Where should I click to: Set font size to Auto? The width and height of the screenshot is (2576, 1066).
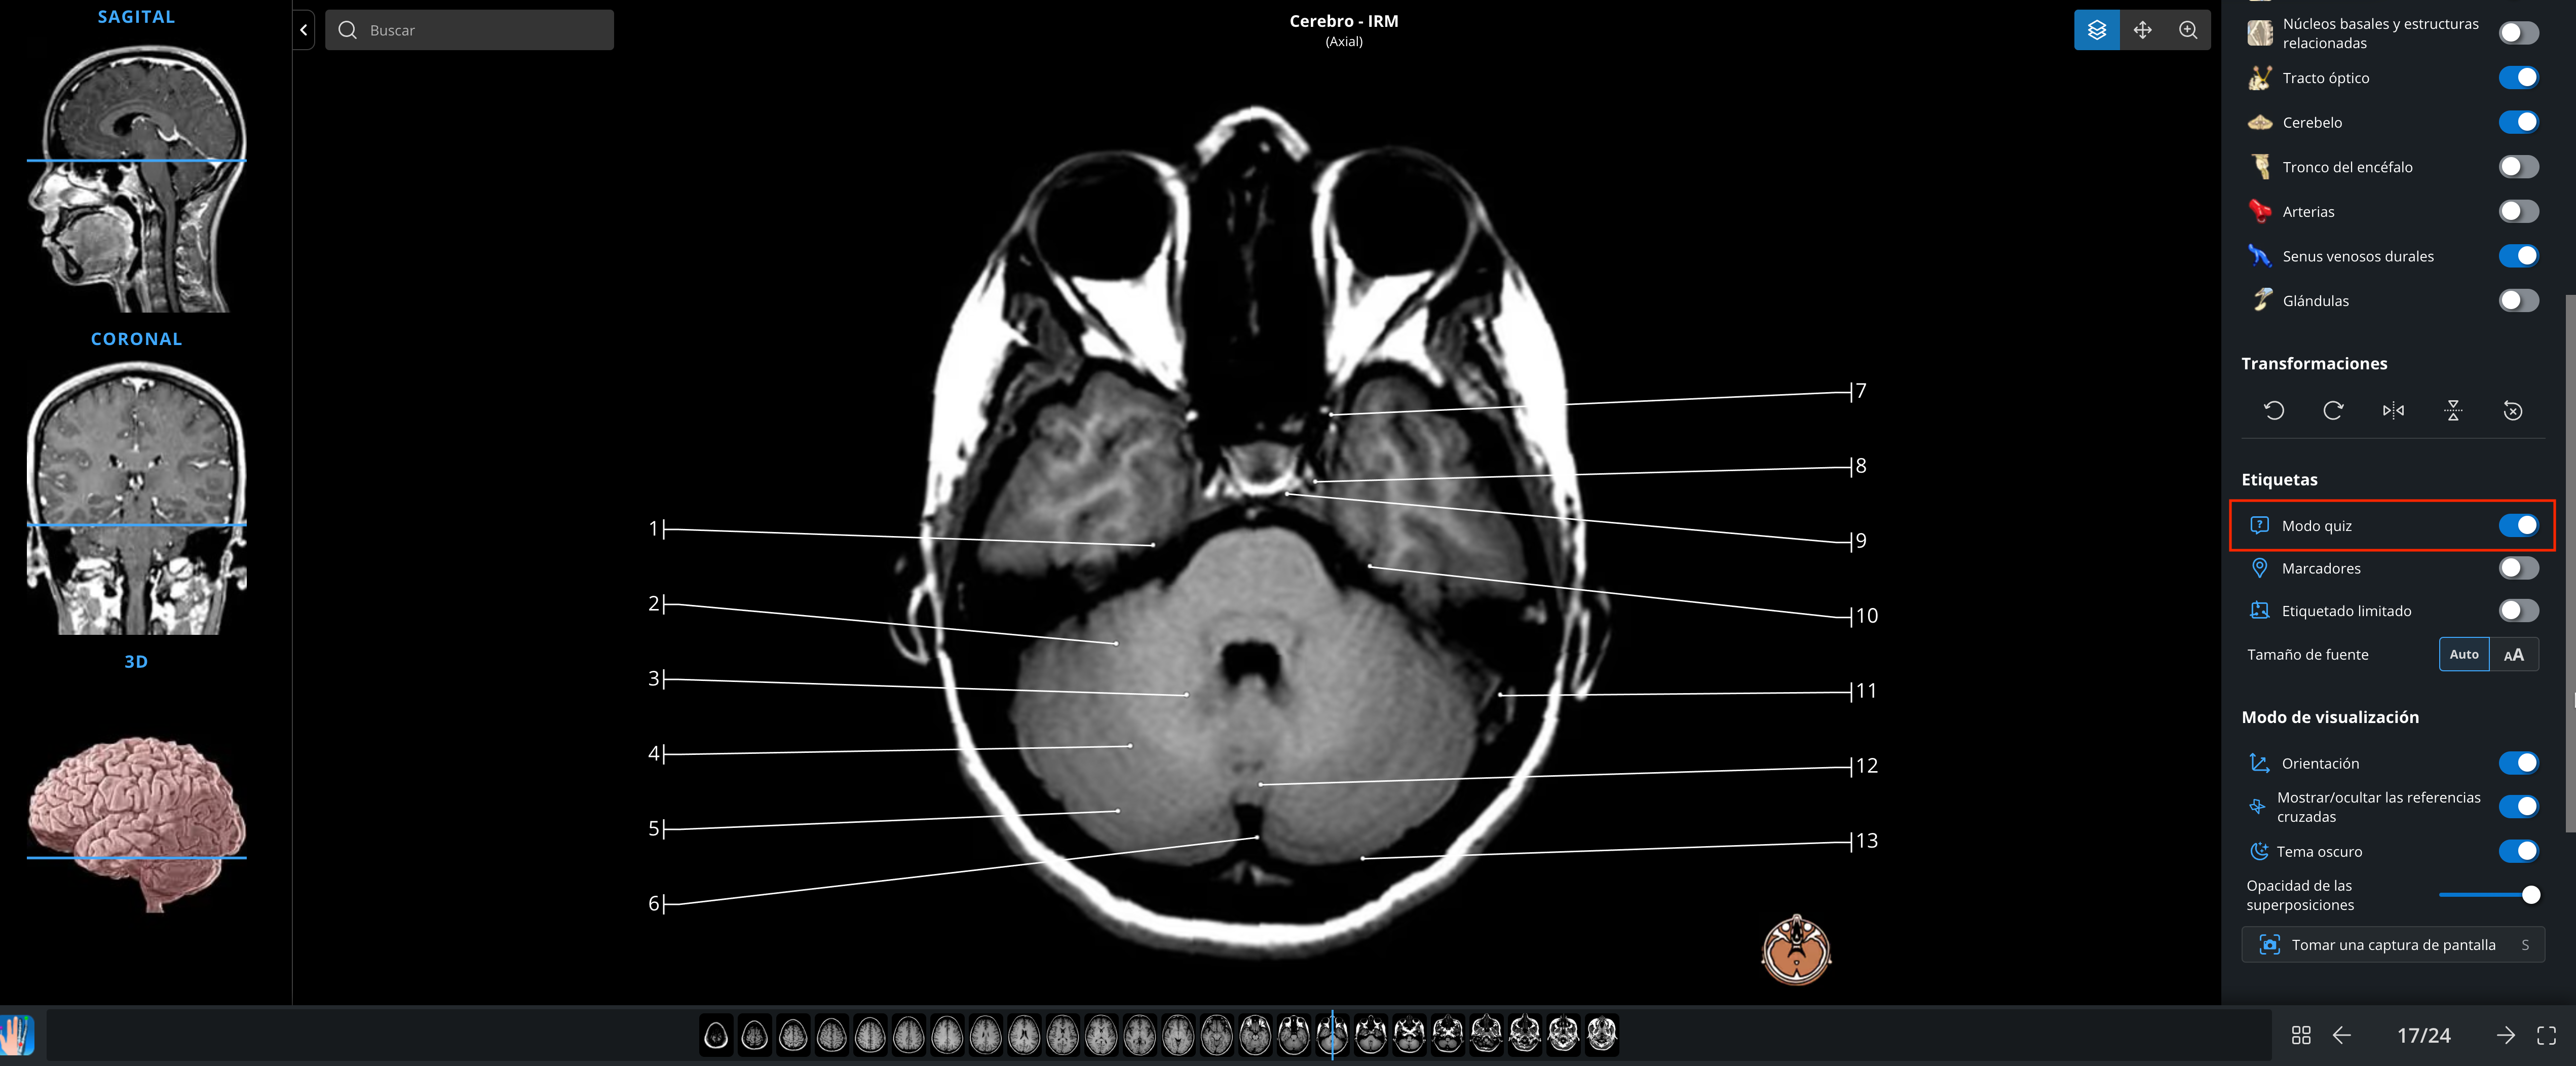(x=2464, y=654)
